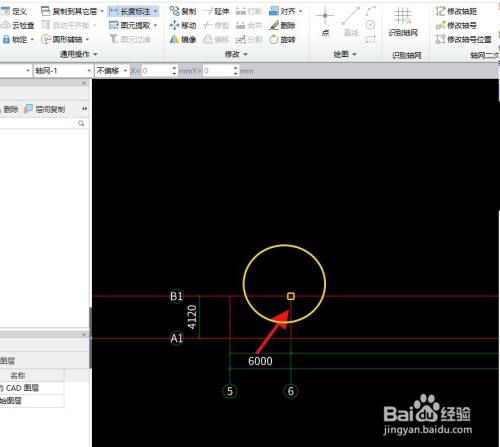Expand 复制到其它层 dropdown arrow
The height and width of the screenshot is (447, 500).
pyautogui.click(x=102, y=12)
